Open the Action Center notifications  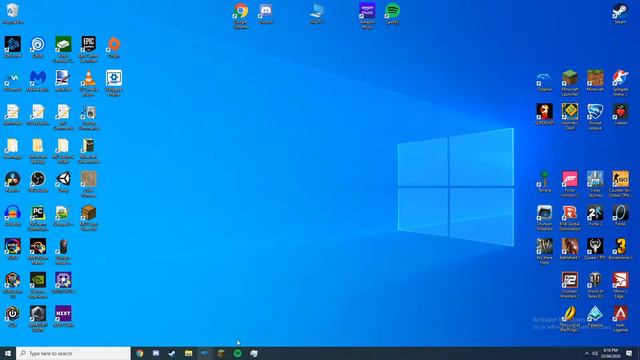pos(629,353)
